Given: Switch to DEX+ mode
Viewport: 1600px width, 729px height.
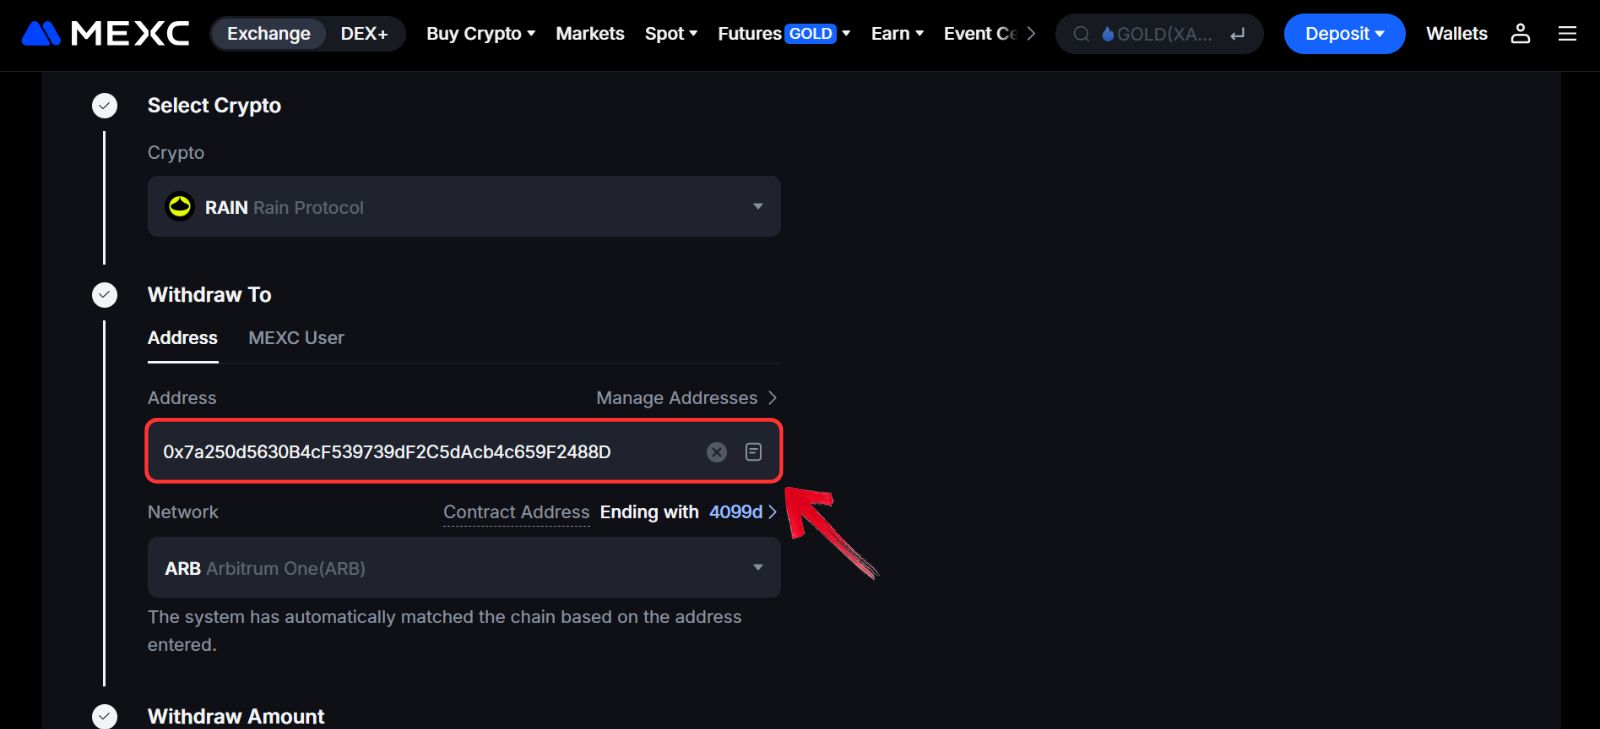Looking at the screenshot, I should click(364, 34).
